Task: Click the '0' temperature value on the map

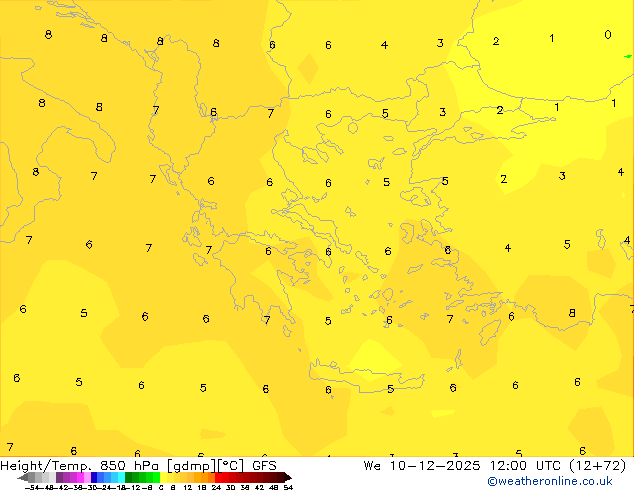Action: click(608, 35)
